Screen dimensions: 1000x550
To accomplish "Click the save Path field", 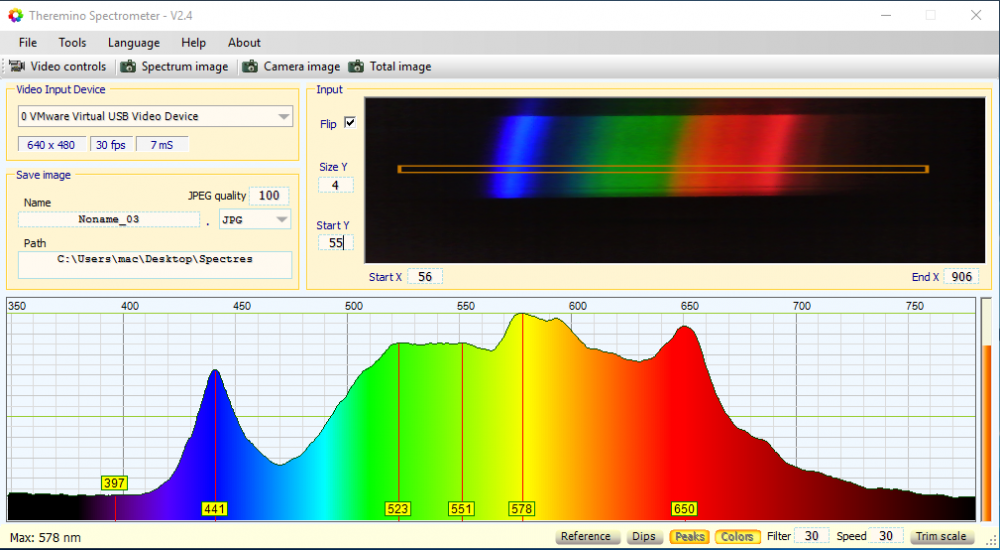I will tap(155, 265).
